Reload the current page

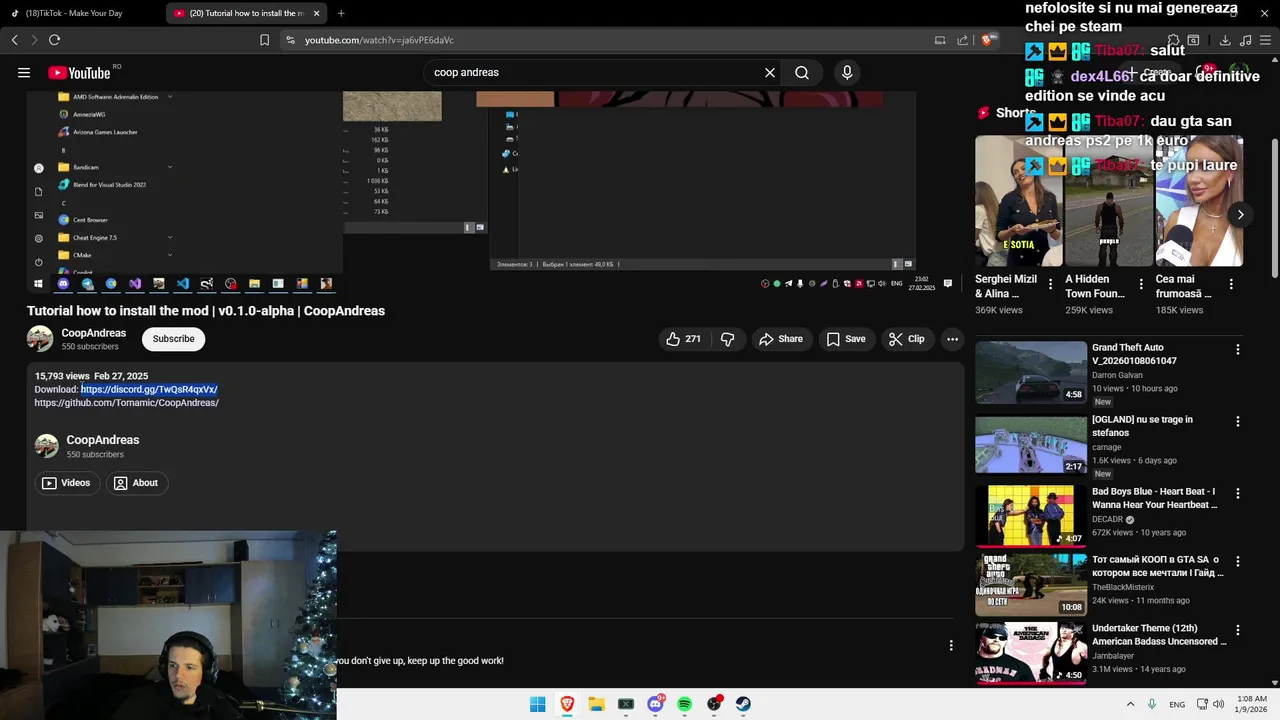point(55,40)
